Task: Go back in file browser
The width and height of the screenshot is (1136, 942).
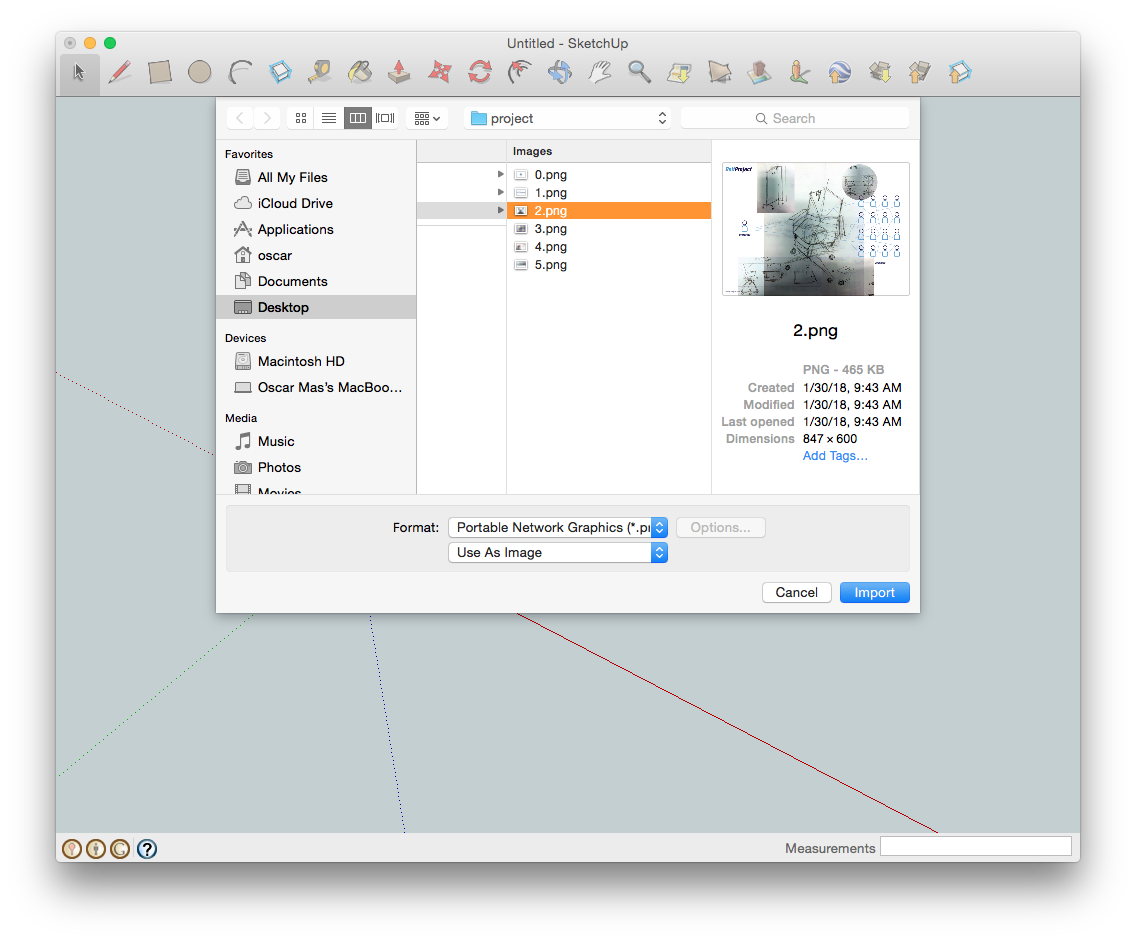Action: point(240,118)
